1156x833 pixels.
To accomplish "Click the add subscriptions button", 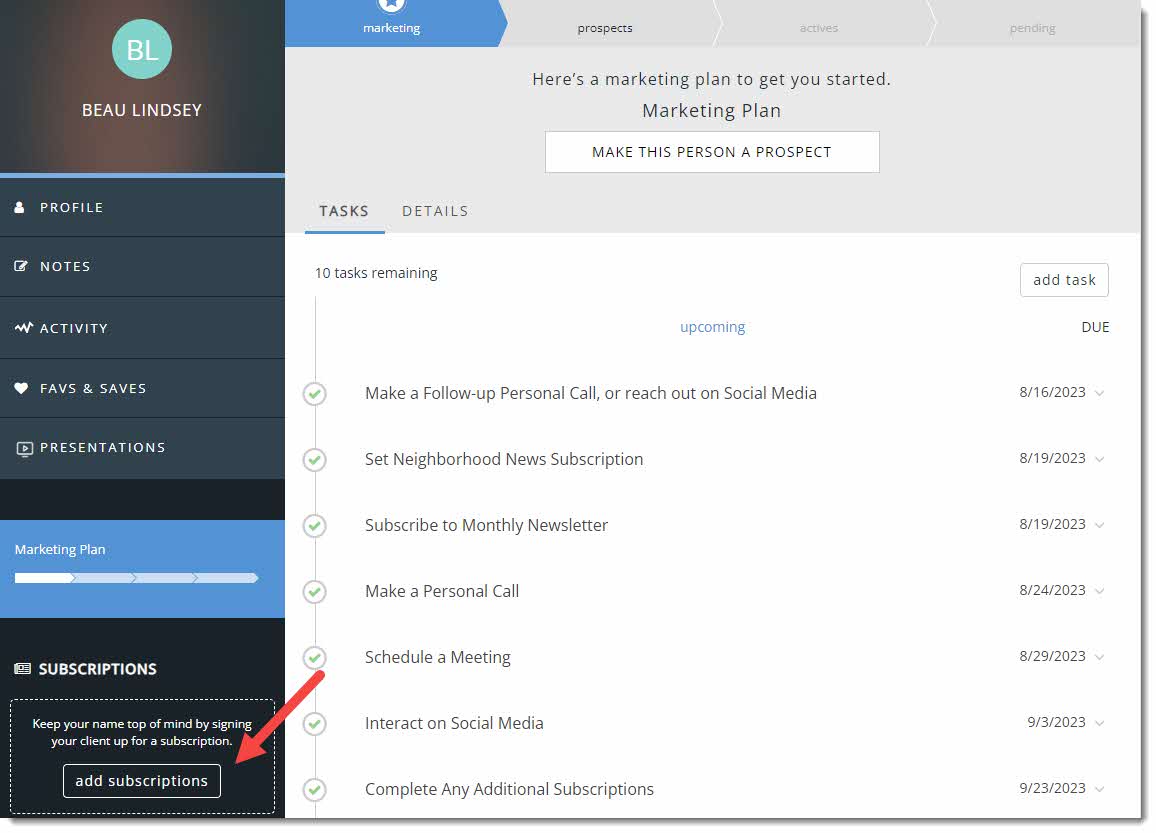I will coord(142,781).
